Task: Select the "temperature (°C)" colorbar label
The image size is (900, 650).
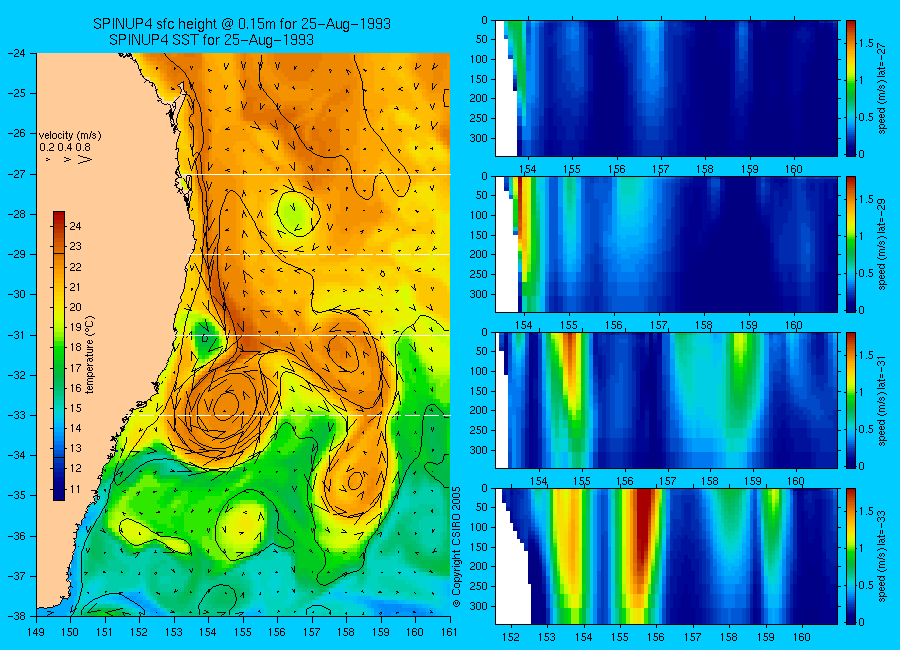Action: tap(90, 354)
